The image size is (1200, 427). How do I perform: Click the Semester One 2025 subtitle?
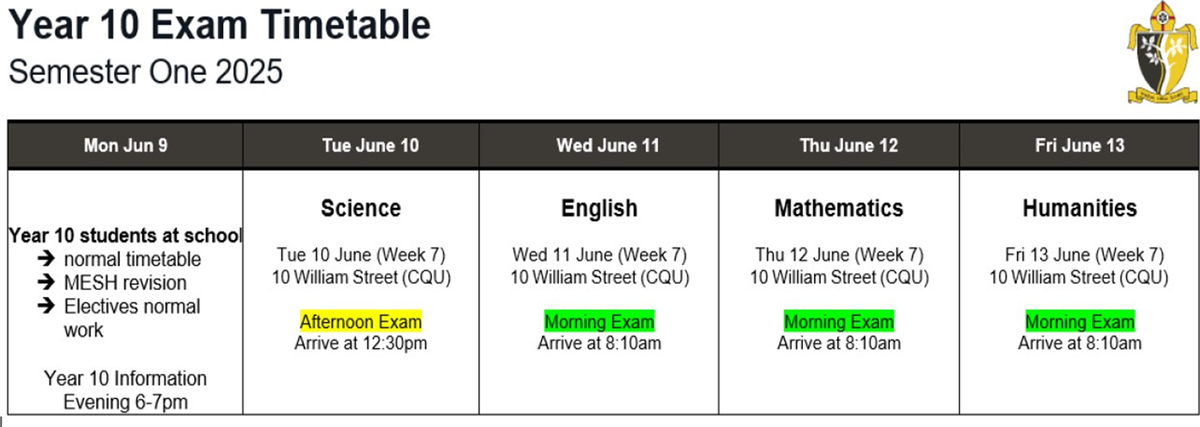[145, 72]
